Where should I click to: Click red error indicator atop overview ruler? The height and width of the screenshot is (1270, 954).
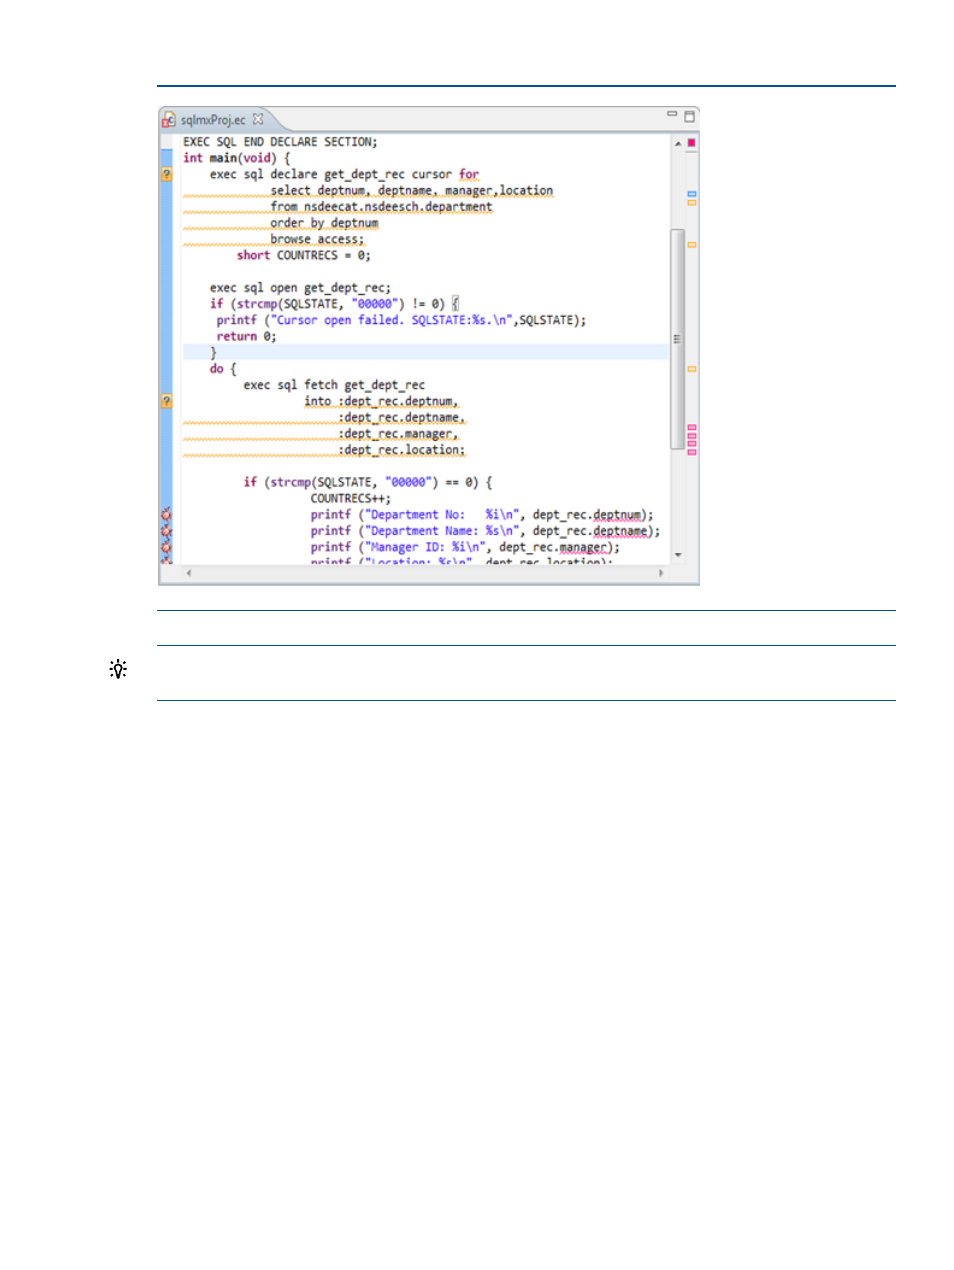pos(691,143)
